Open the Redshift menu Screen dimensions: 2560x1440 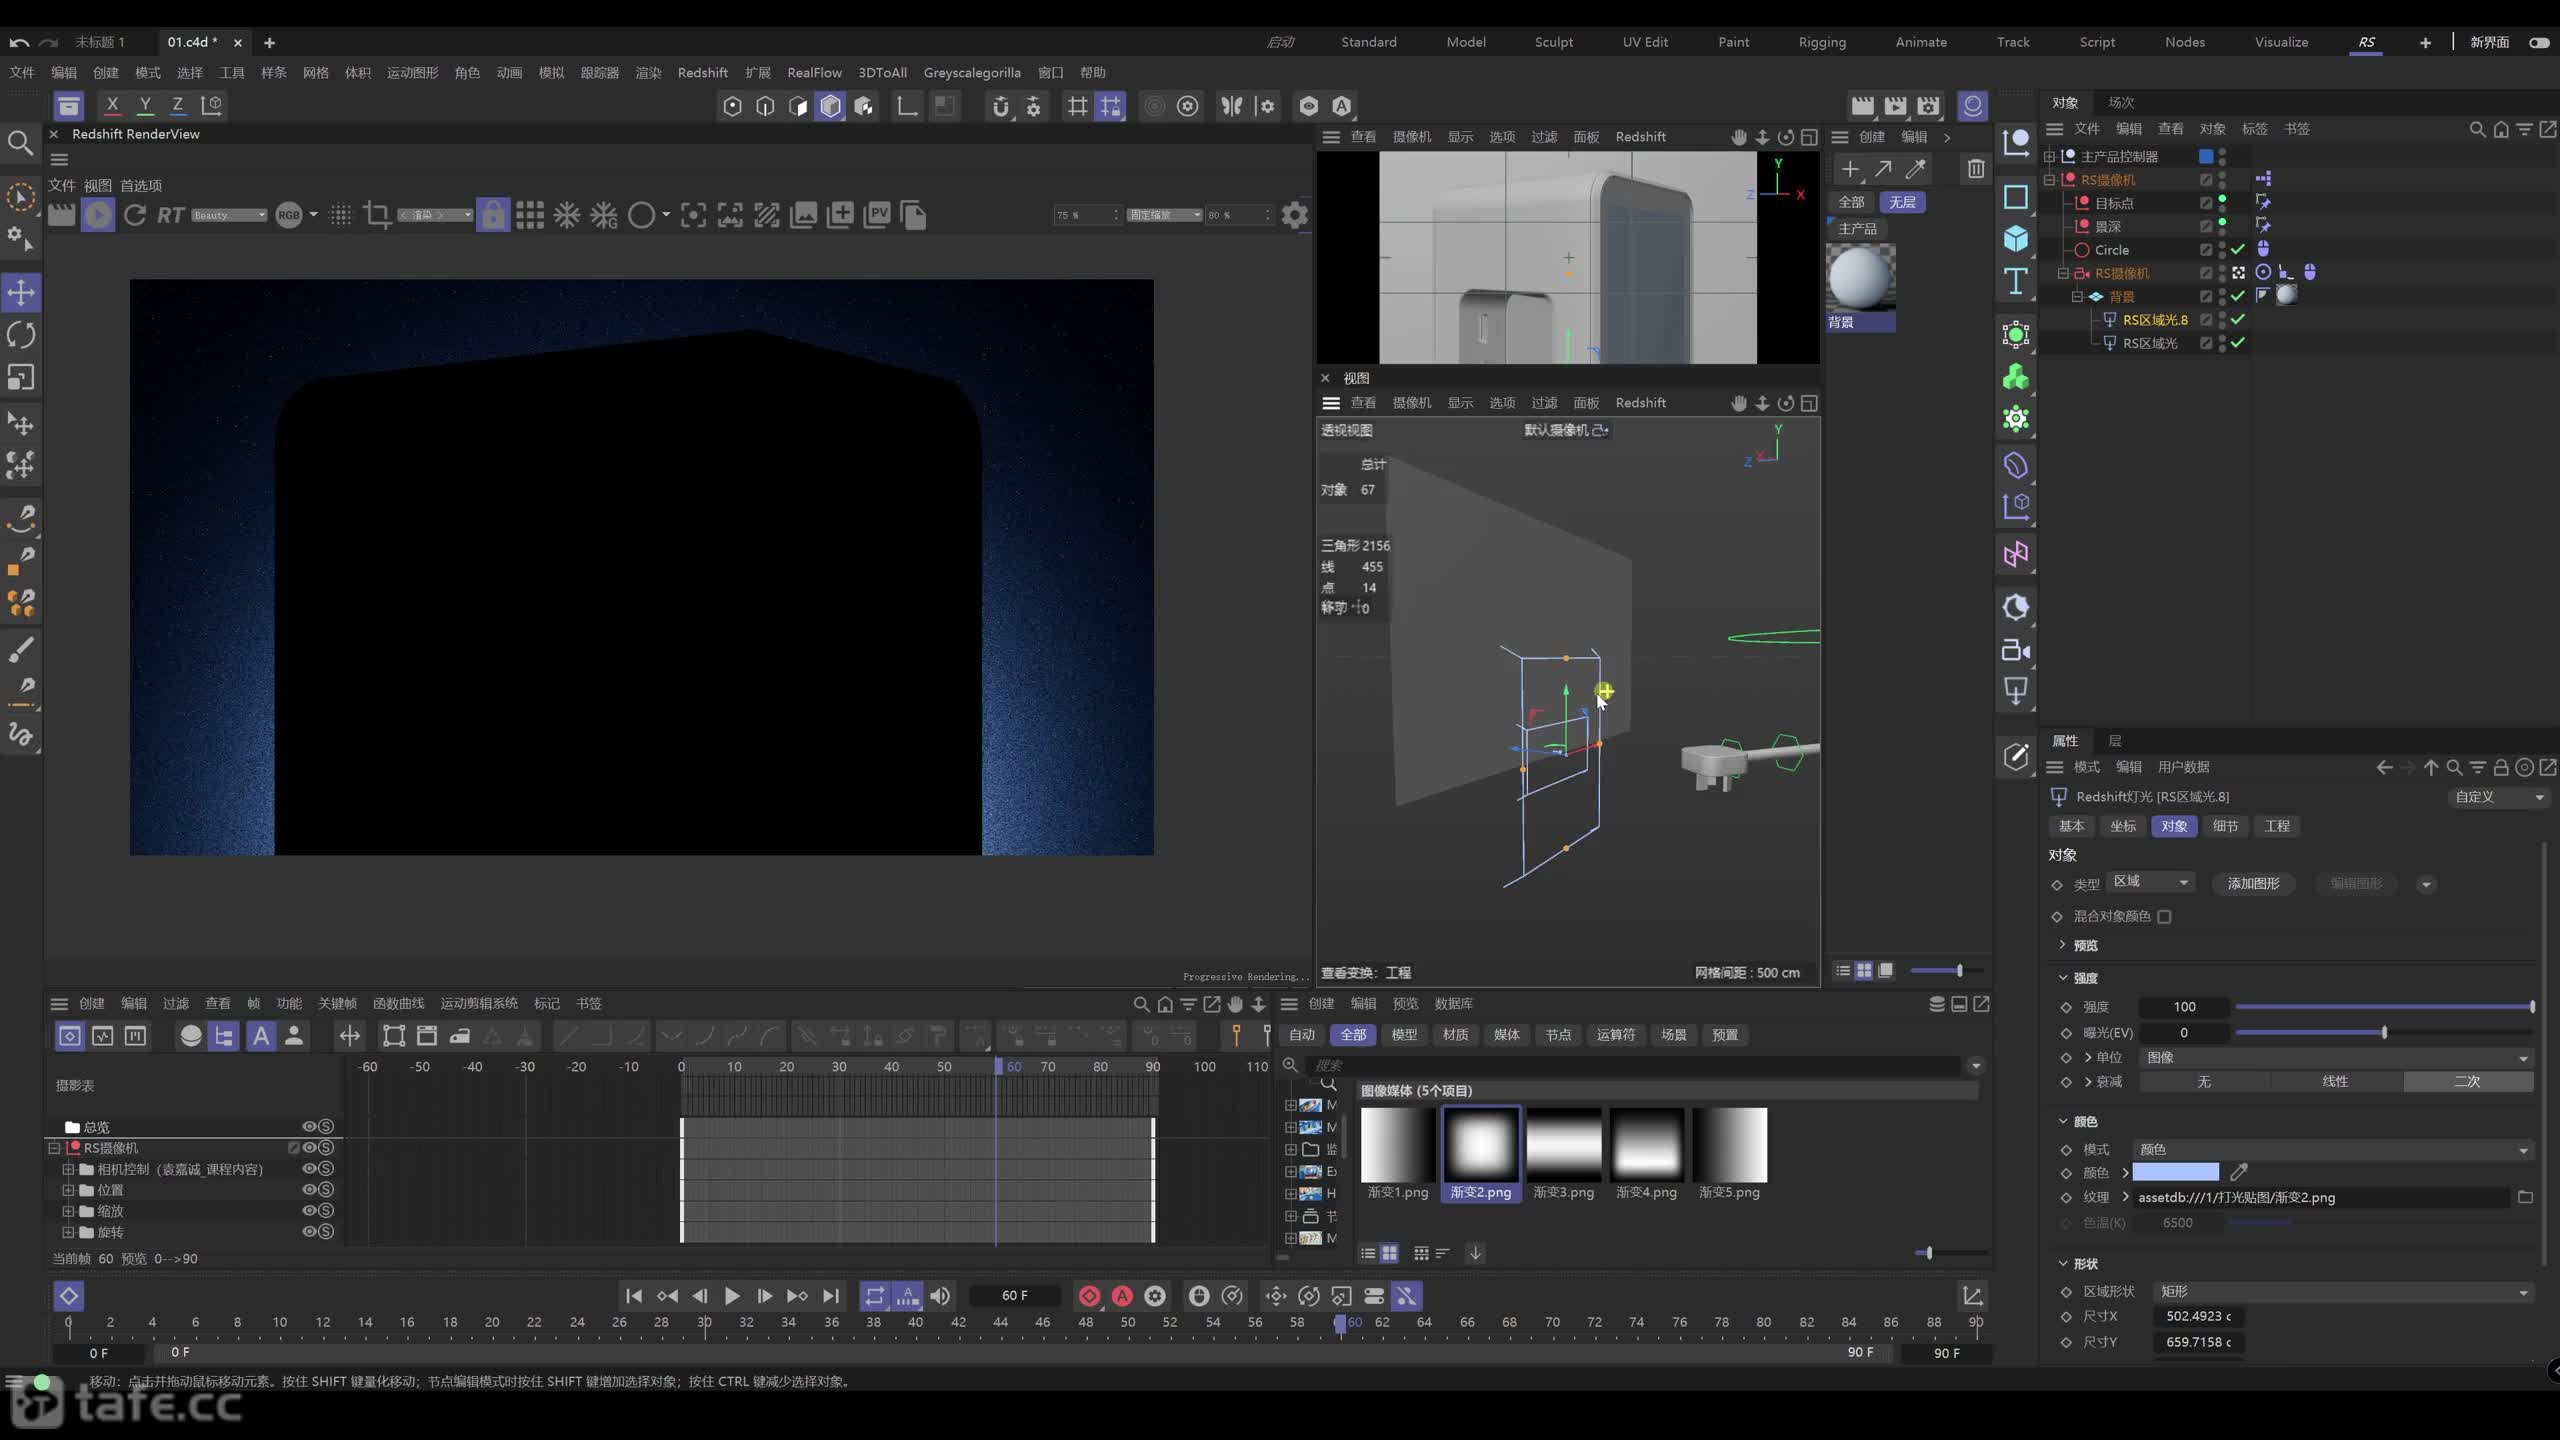point(702,72)
